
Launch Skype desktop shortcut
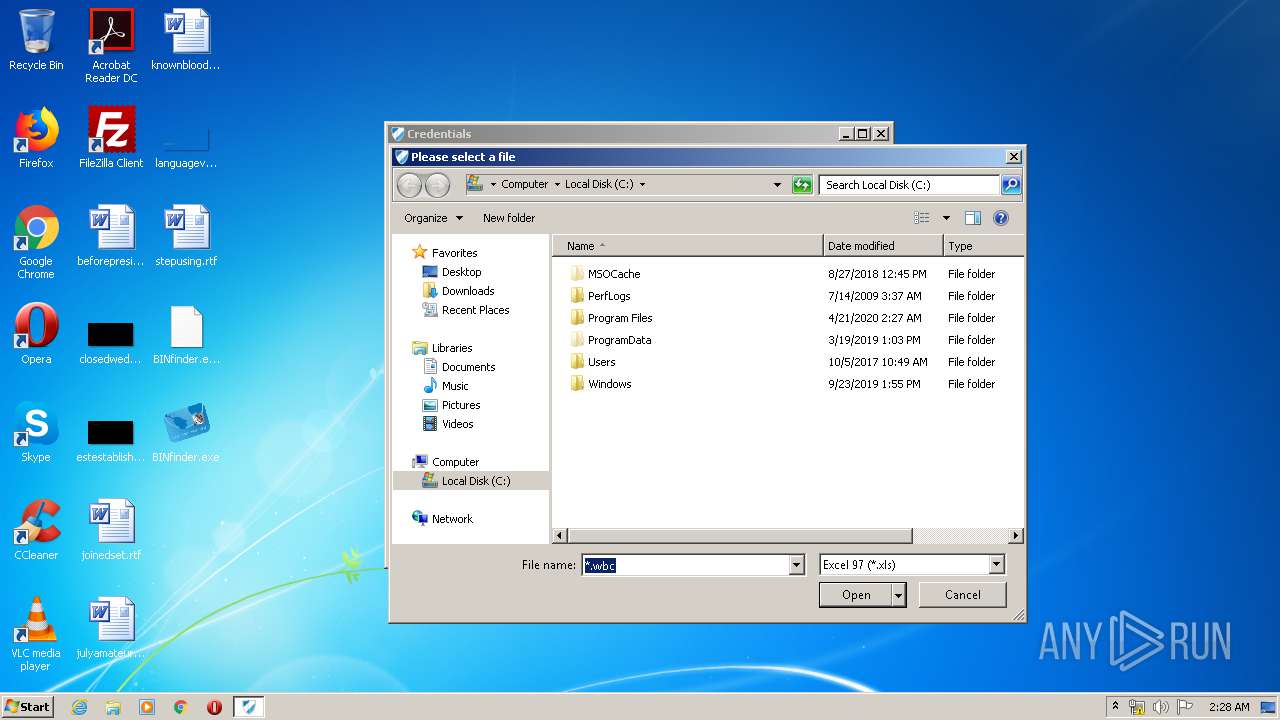click(36, 432)
